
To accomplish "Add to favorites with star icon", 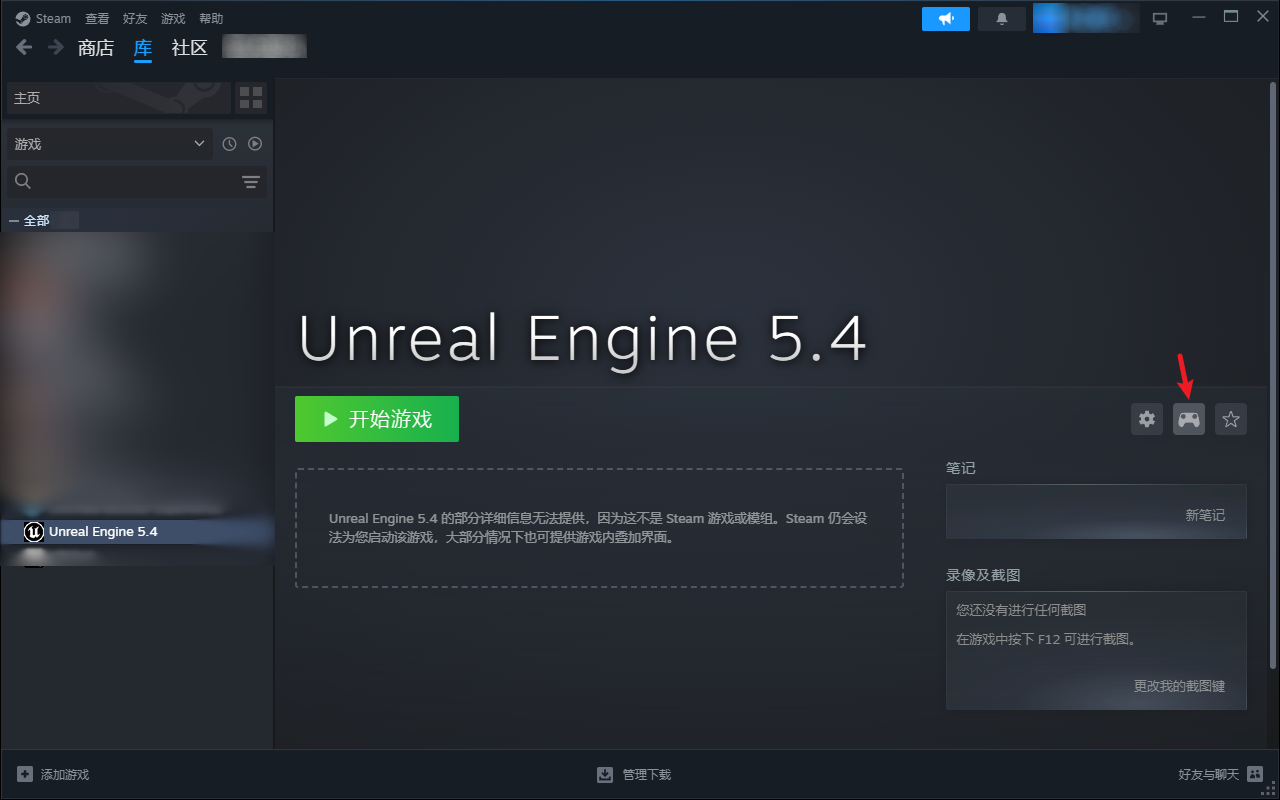I will 1231,419.
